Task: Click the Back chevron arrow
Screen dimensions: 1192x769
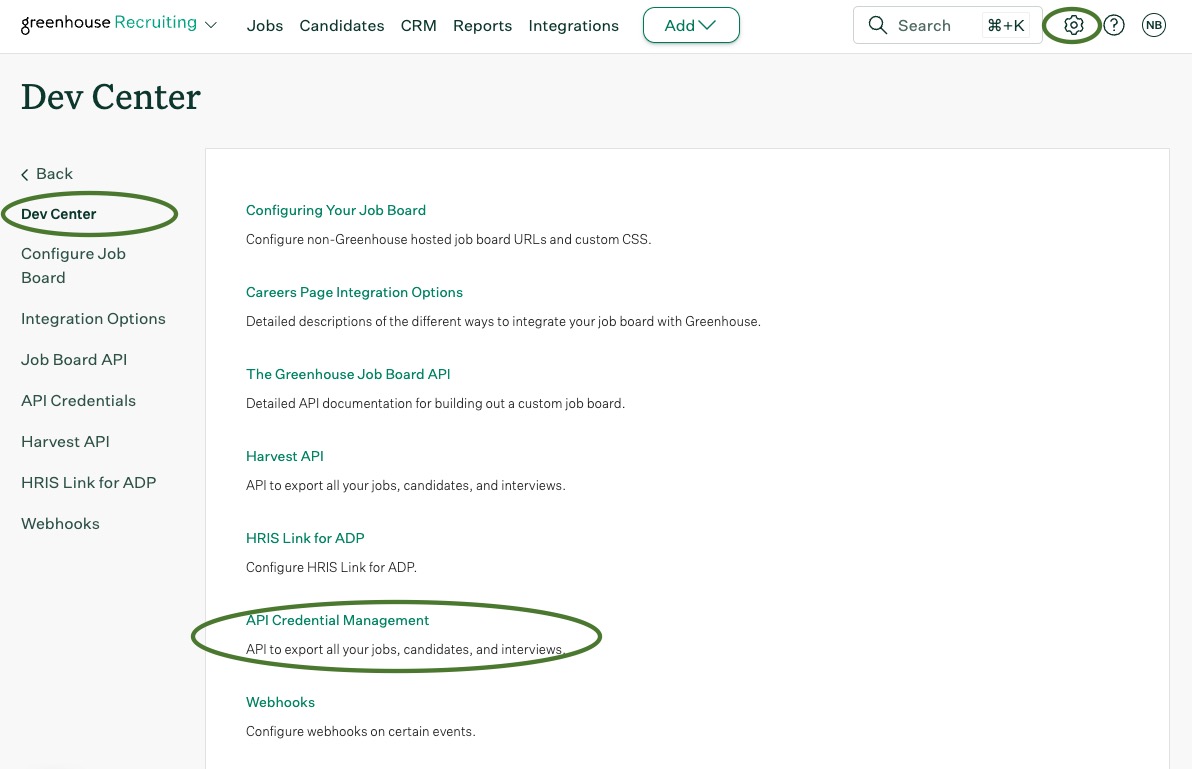Action: (x=25, y=175)
